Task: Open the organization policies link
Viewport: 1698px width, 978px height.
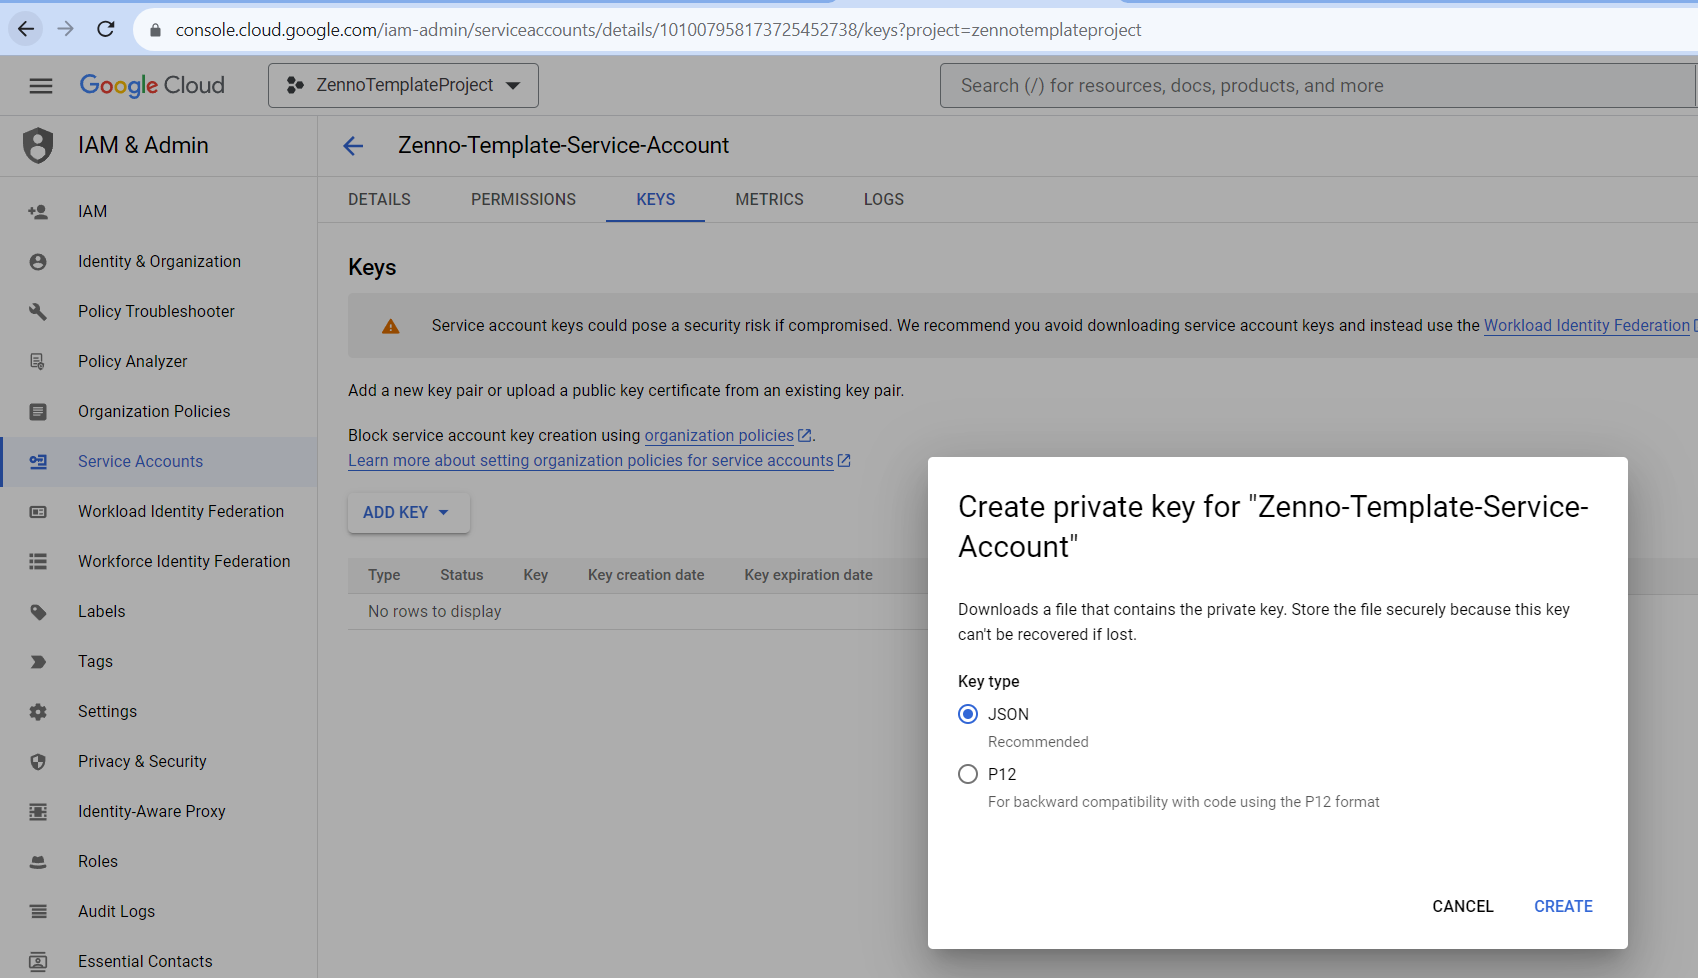Action: click(720, 436)
